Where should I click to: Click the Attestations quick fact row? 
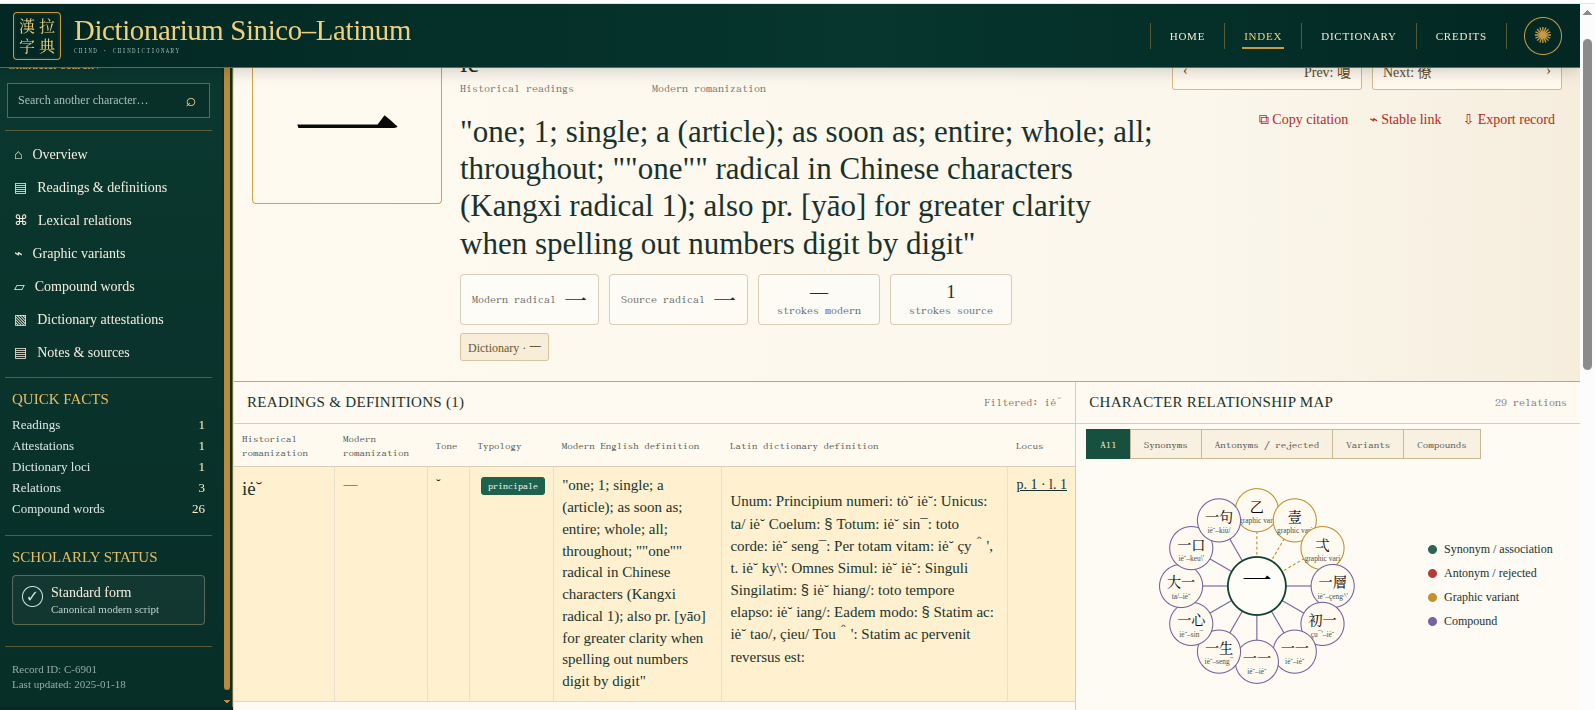(x=108, y=446)
